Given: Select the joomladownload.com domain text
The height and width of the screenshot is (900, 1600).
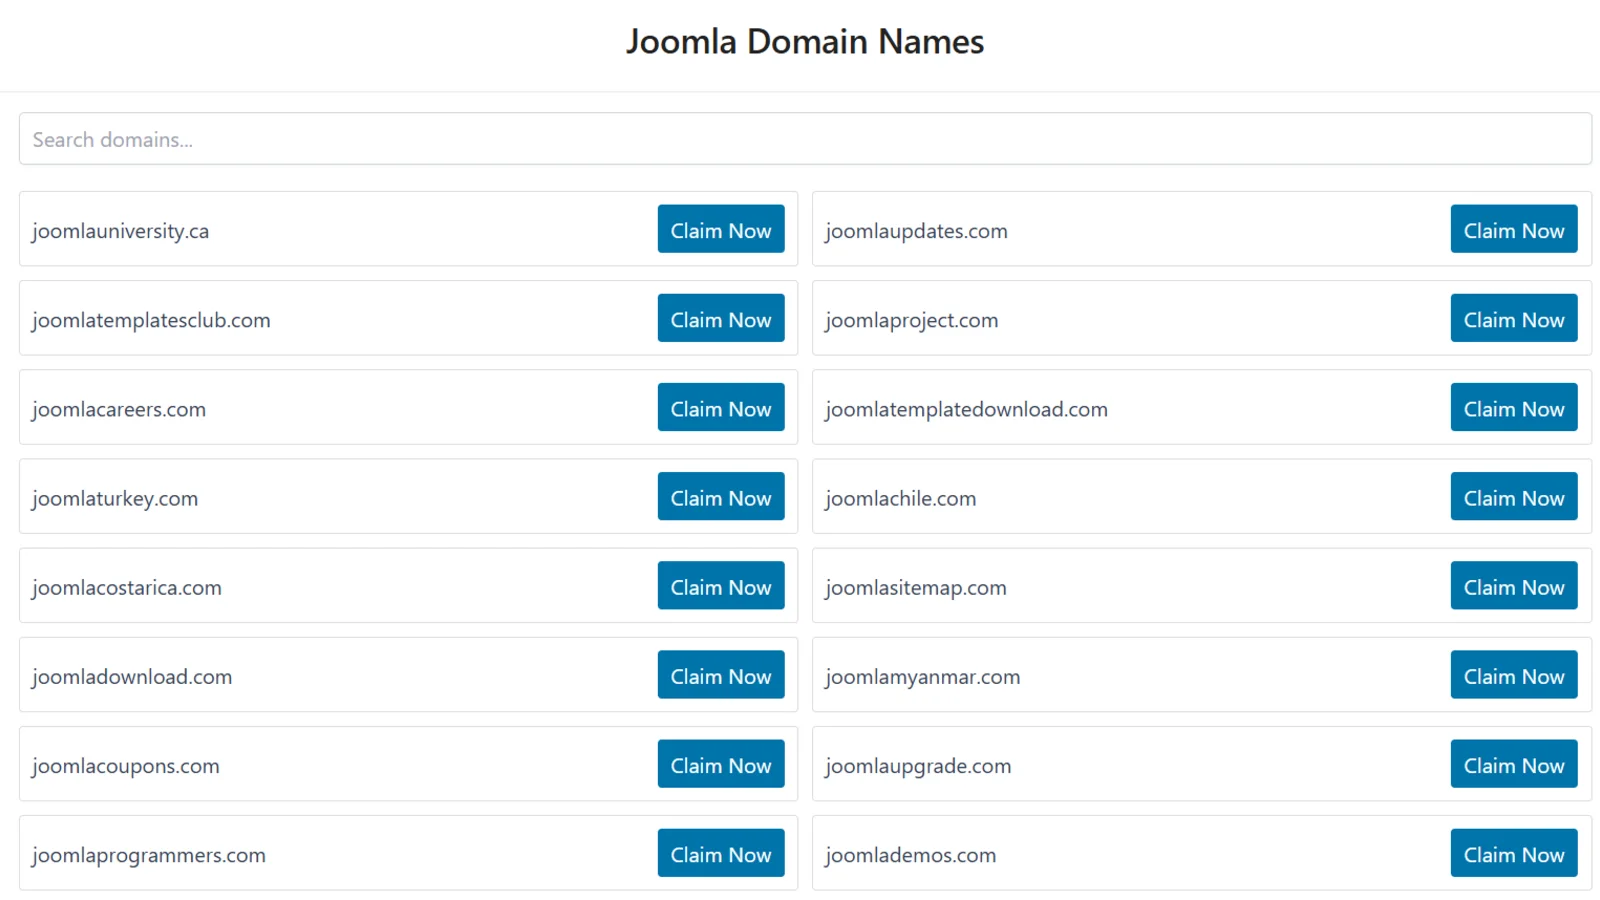Looking at the screenshot, I should coord(132,677).
